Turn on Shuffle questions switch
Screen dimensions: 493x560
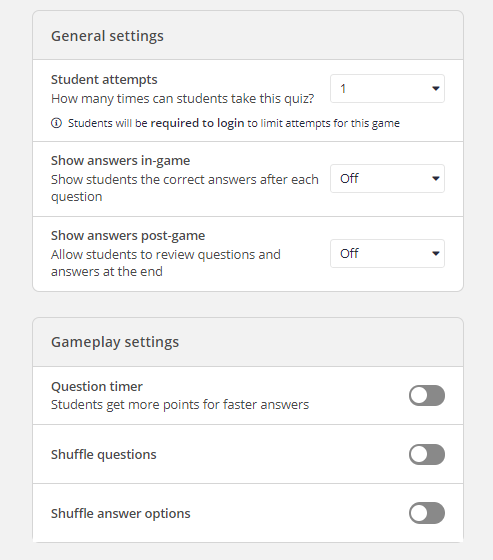427,454
